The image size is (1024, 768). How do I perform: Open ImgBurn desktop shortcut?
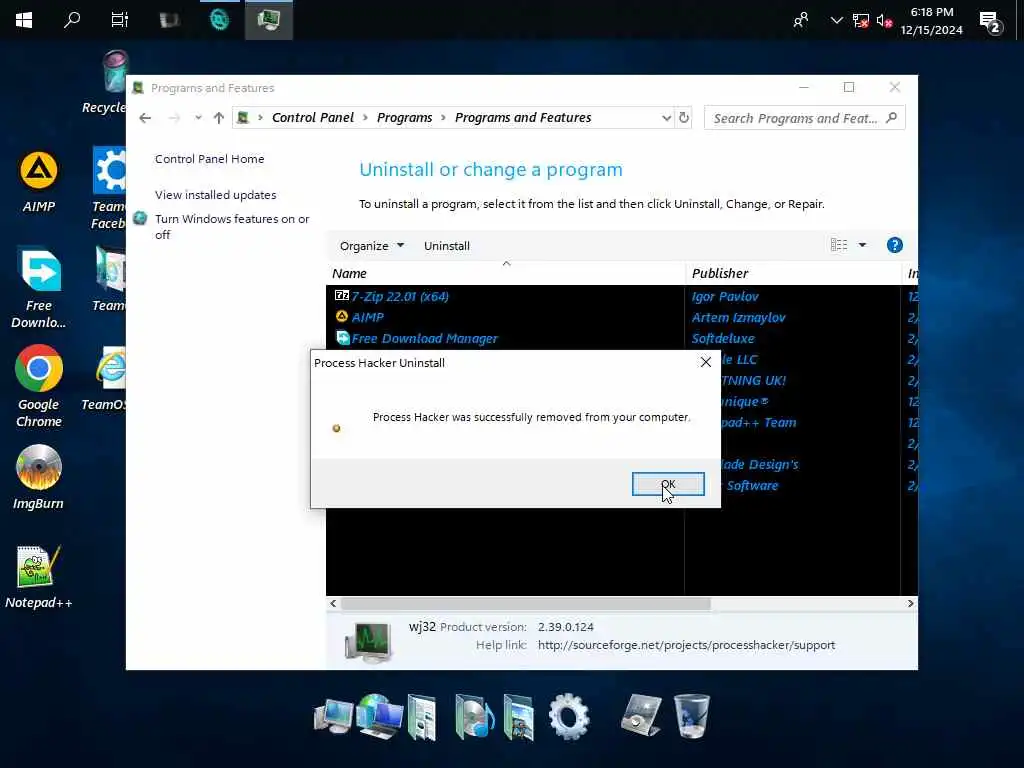[39, 477]
